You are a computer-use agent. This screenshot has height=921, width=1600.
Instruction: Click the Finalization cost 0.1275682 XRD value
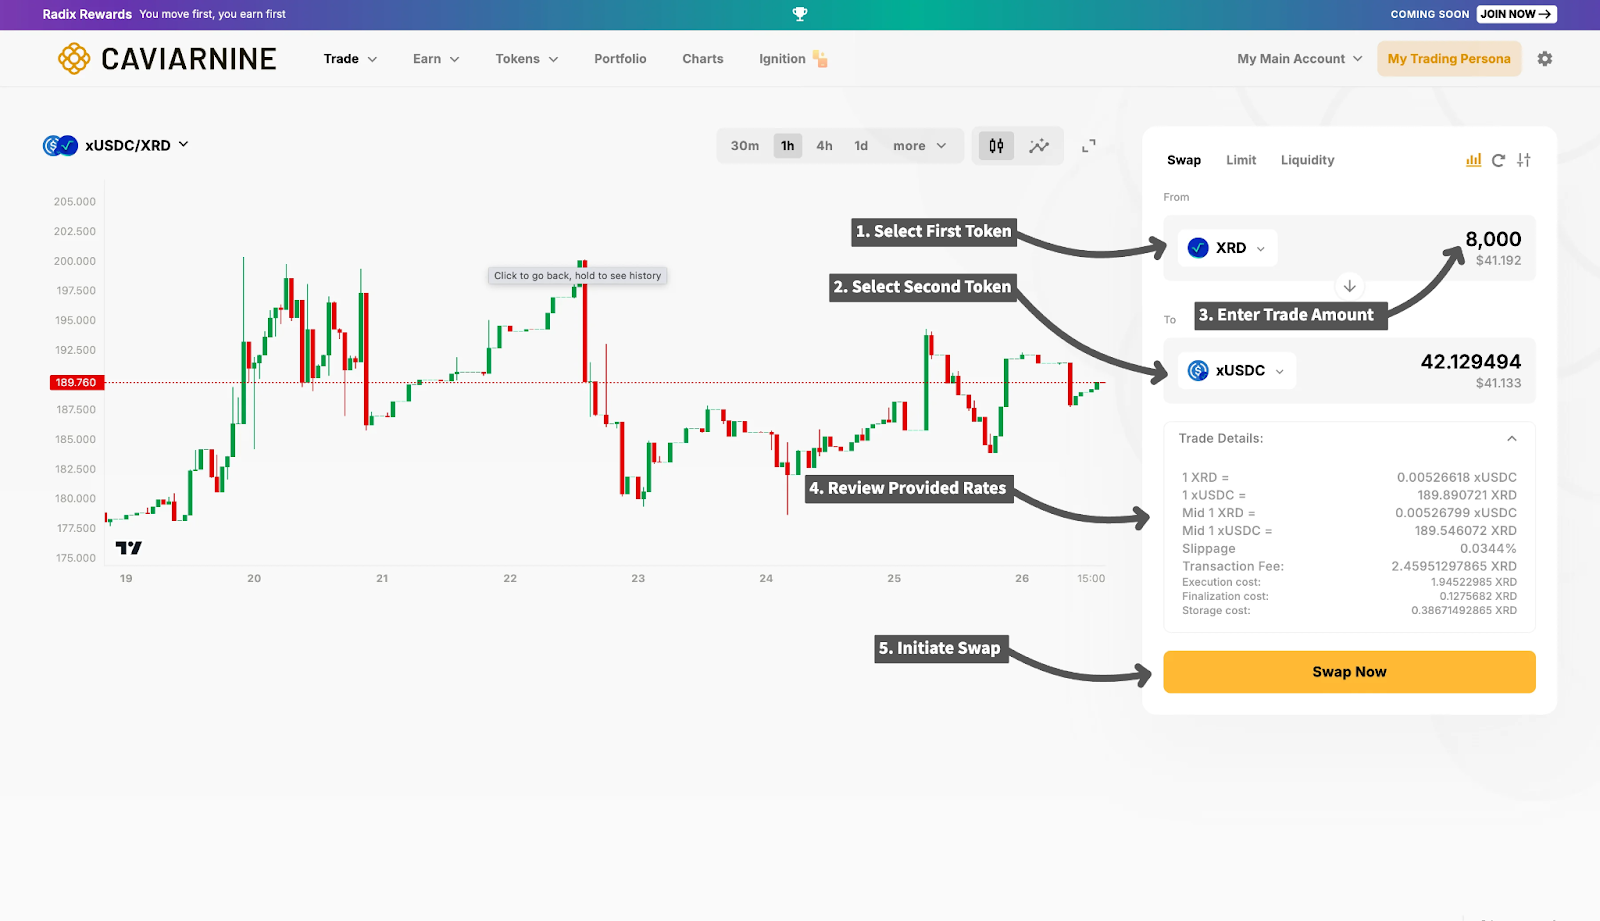1478,597
